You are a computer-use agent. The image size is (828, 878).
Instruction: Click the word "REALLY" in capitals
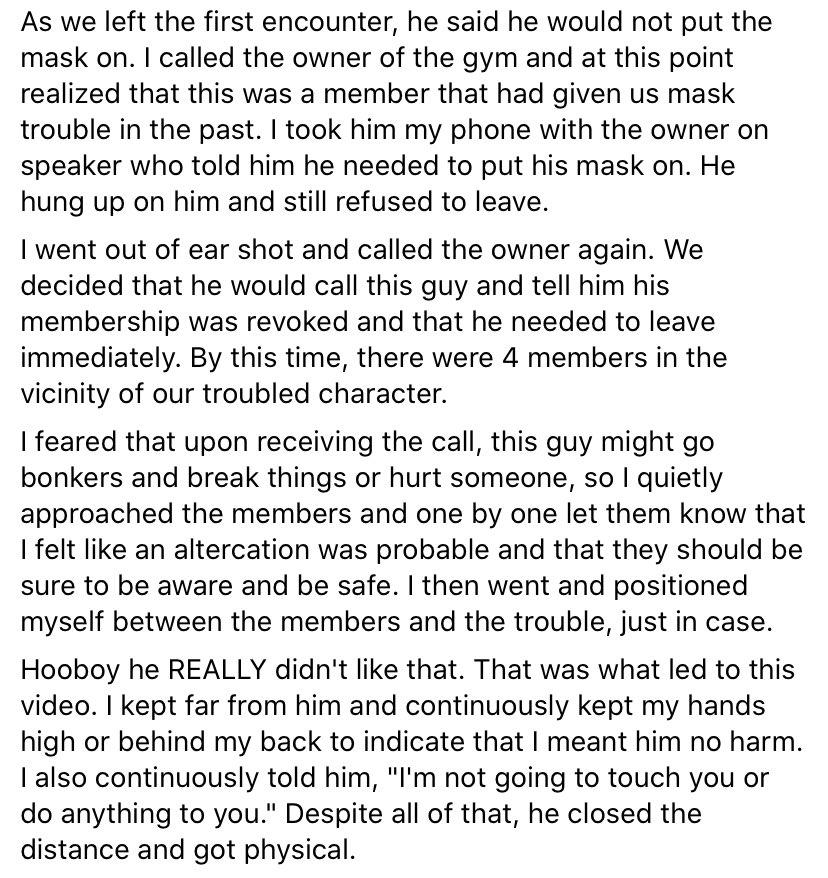217,670
